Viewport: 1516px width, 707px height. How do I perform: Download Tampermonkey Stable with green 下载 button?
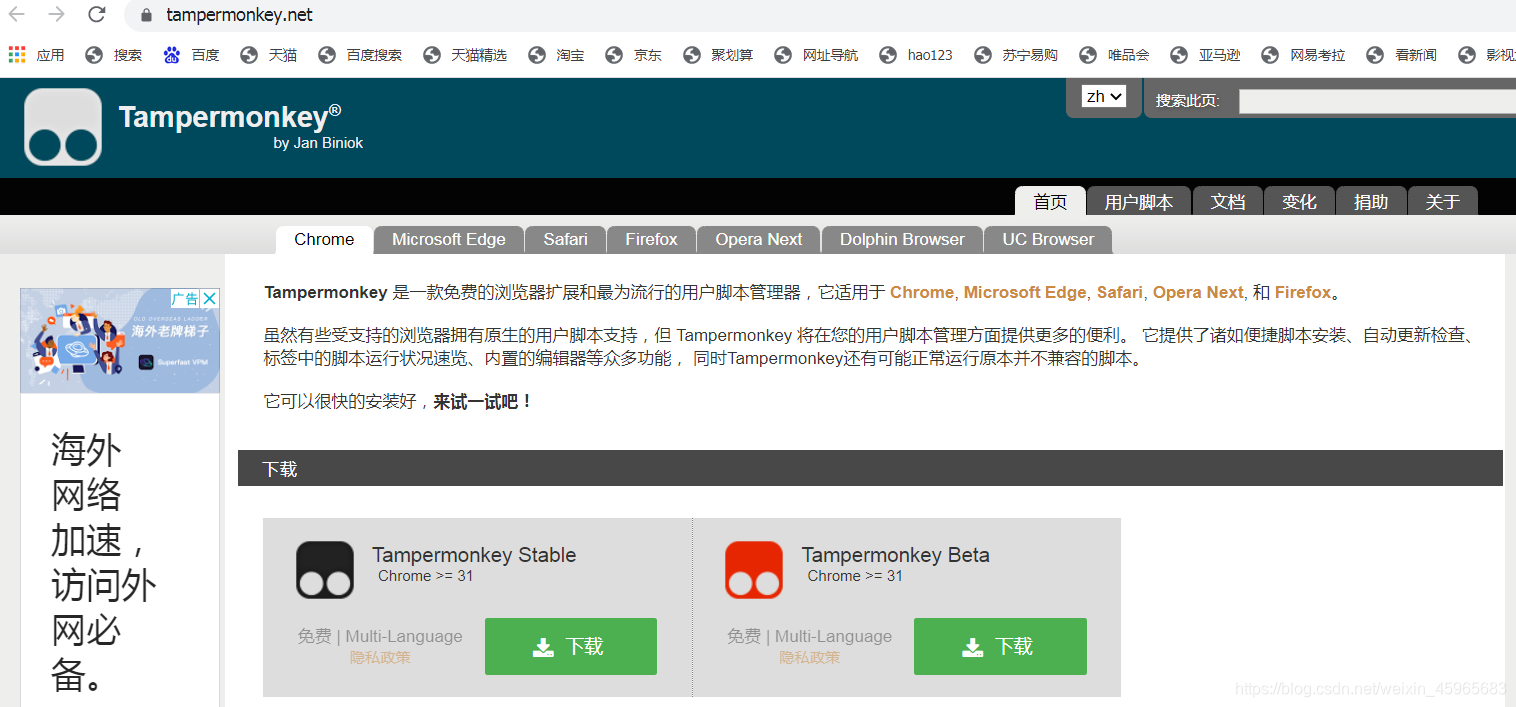coord(571,646)
